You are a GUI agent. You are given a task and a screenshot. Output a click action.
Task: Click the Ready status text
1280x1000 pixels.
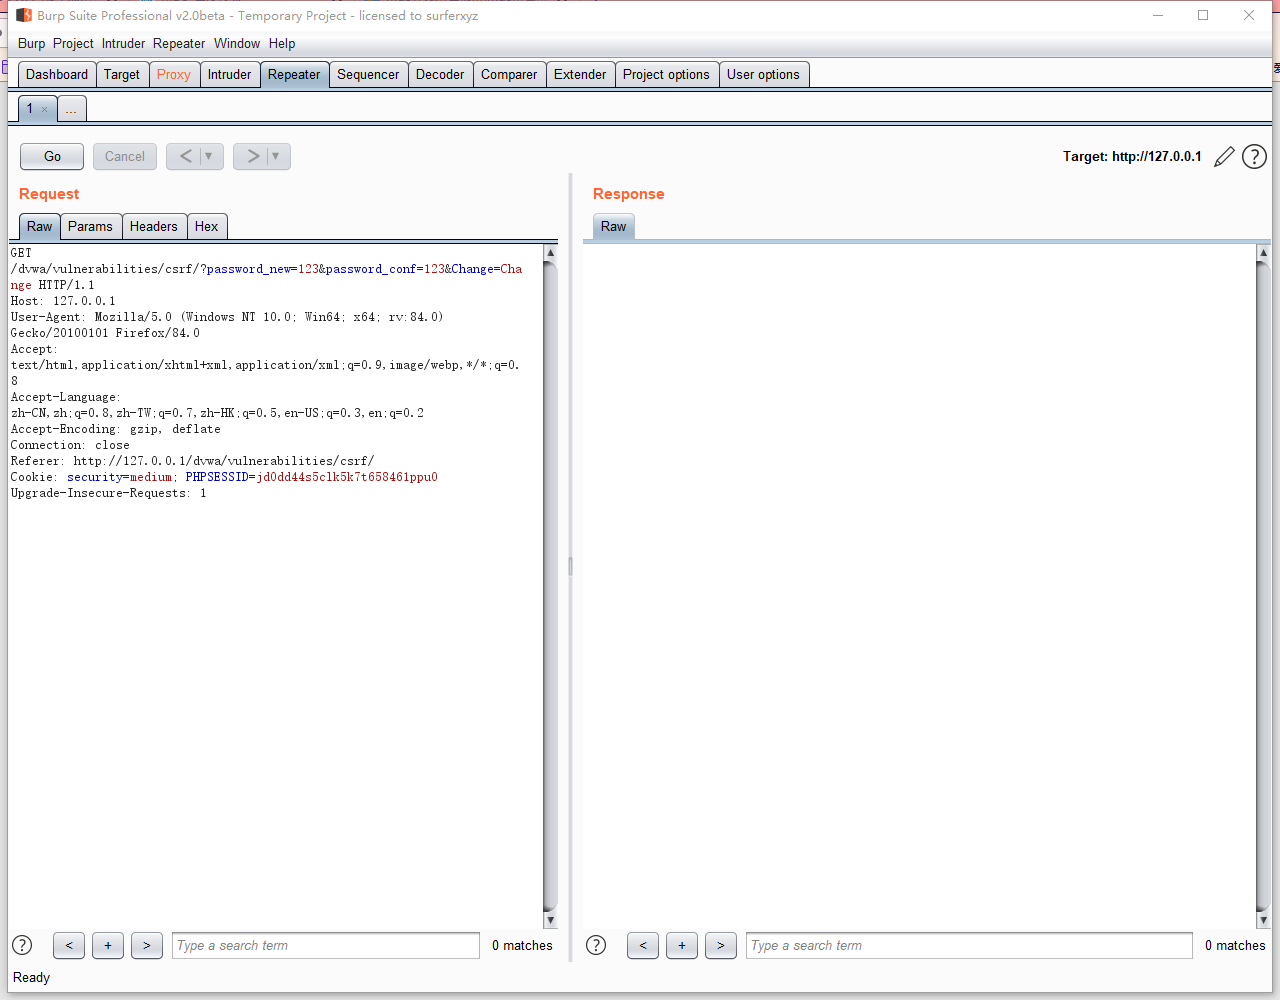pos(31,977)
